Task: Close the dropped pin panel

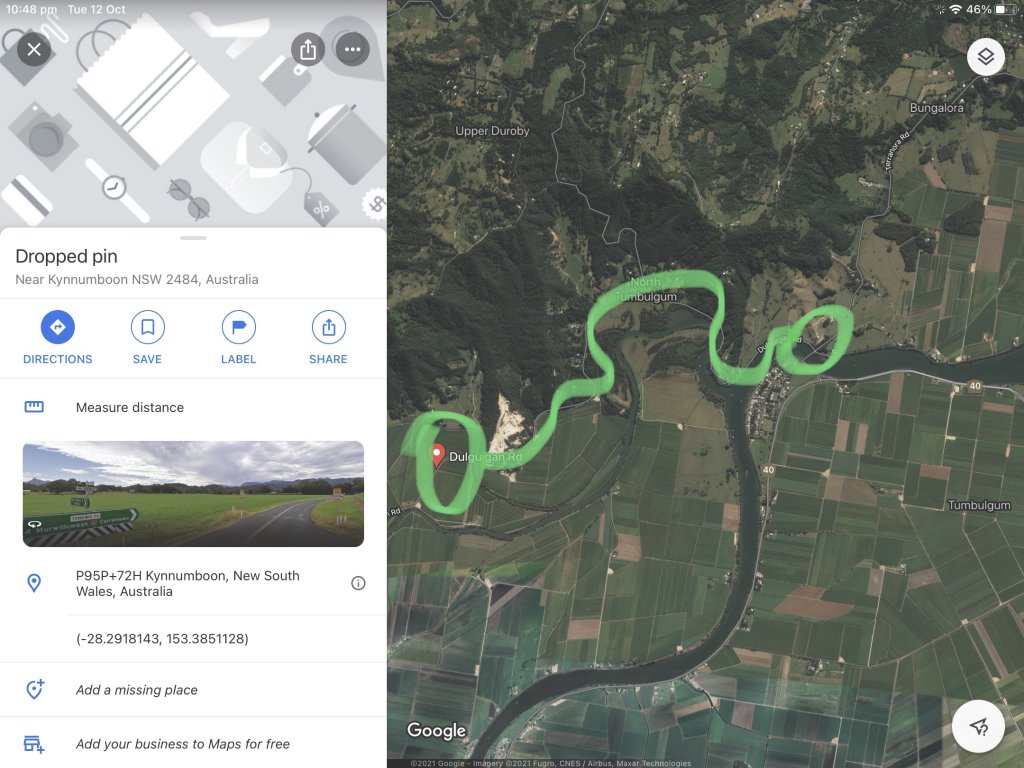Action: pyautogui.click(x=34, y=49)
